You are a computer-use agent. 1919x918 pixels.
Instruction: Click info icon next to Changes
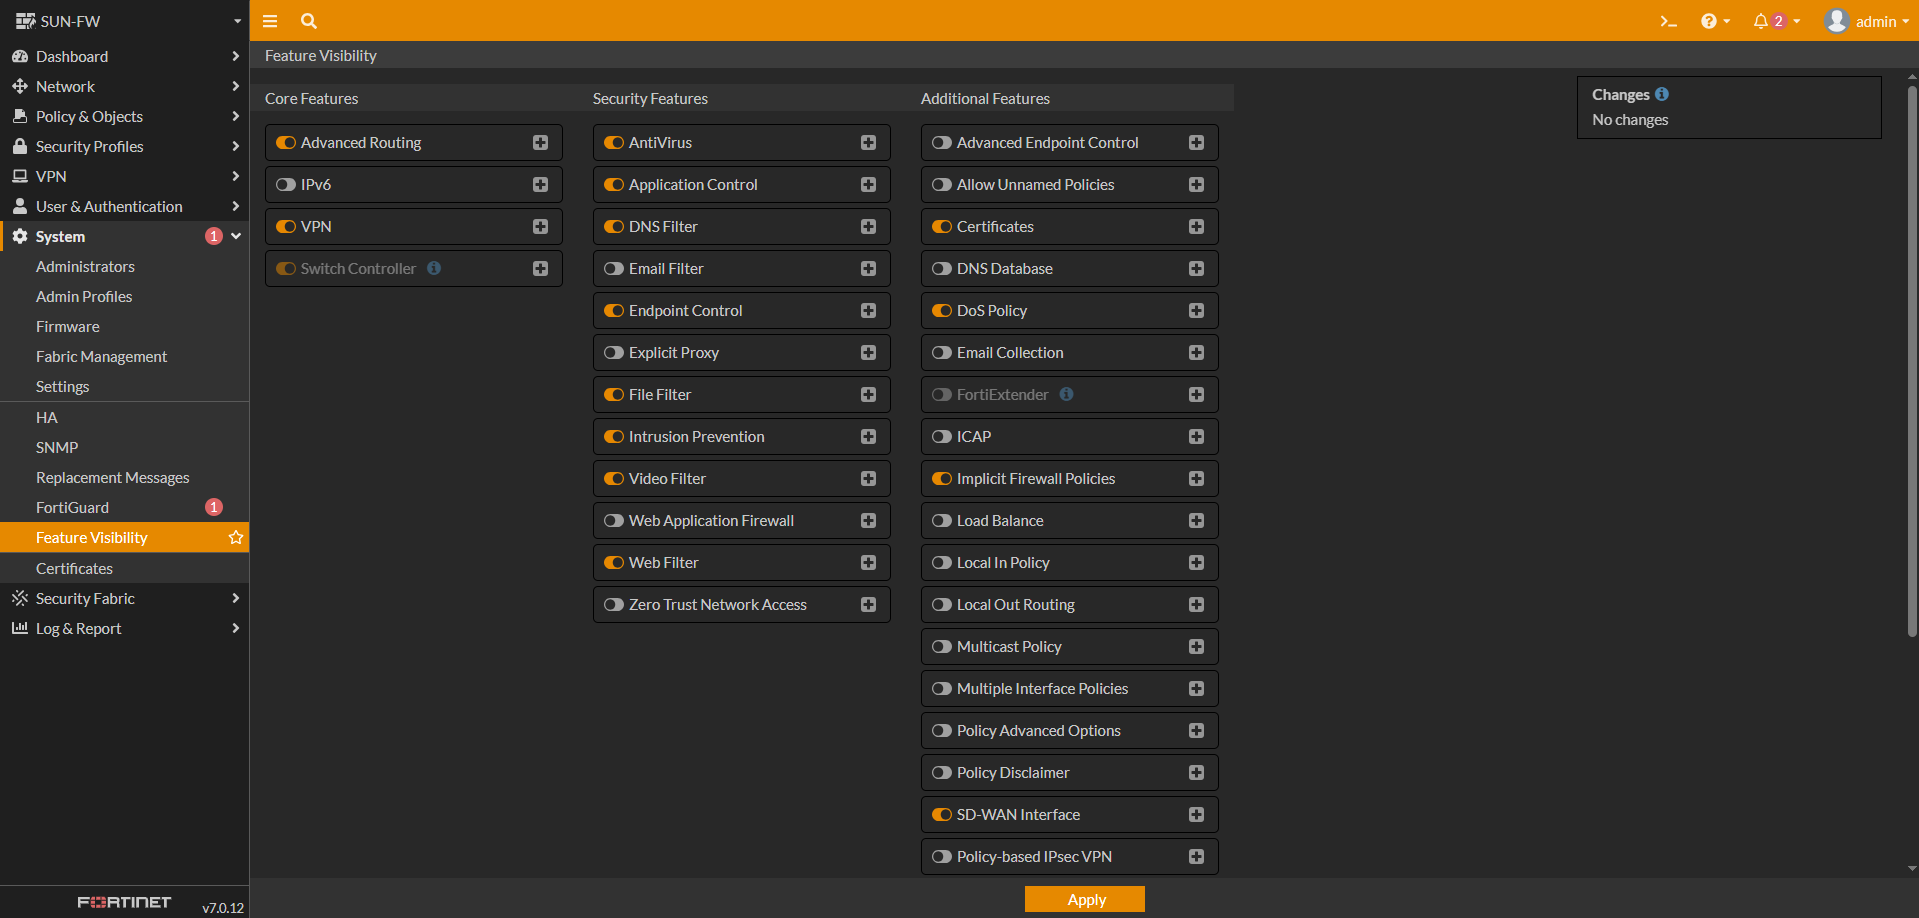1662,94
